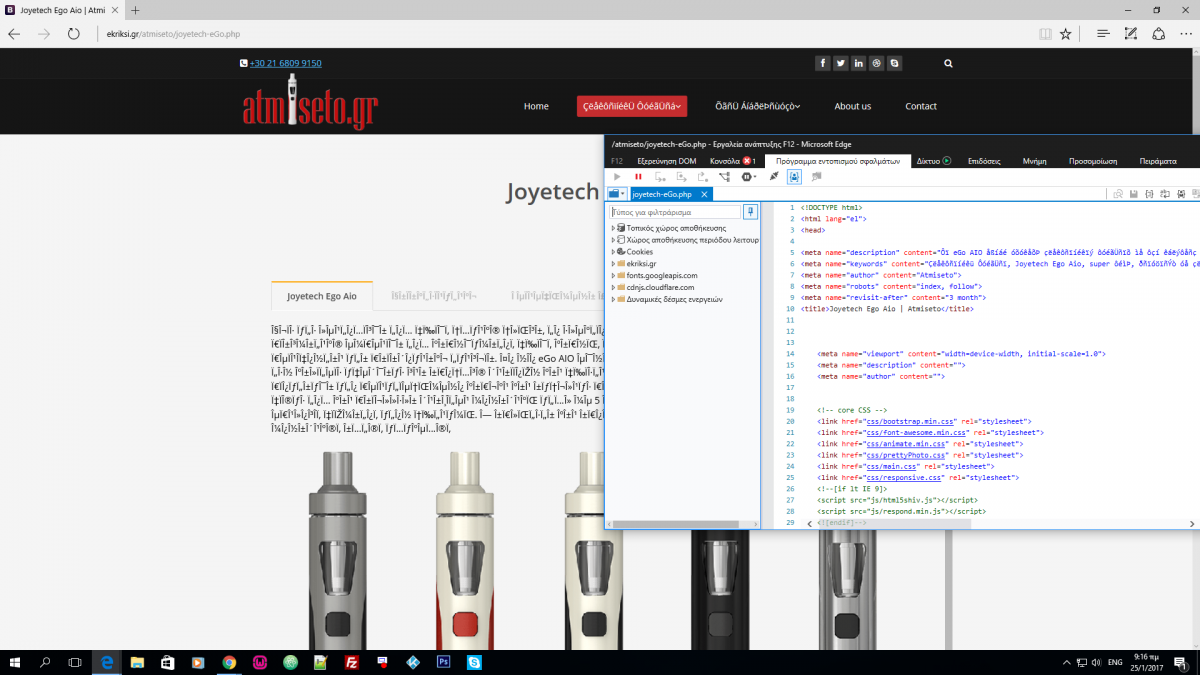Open Photoshop from the taskbar
Image resolution: width=1200 pixels, height=675 pixels.
(x=443, y=662)
